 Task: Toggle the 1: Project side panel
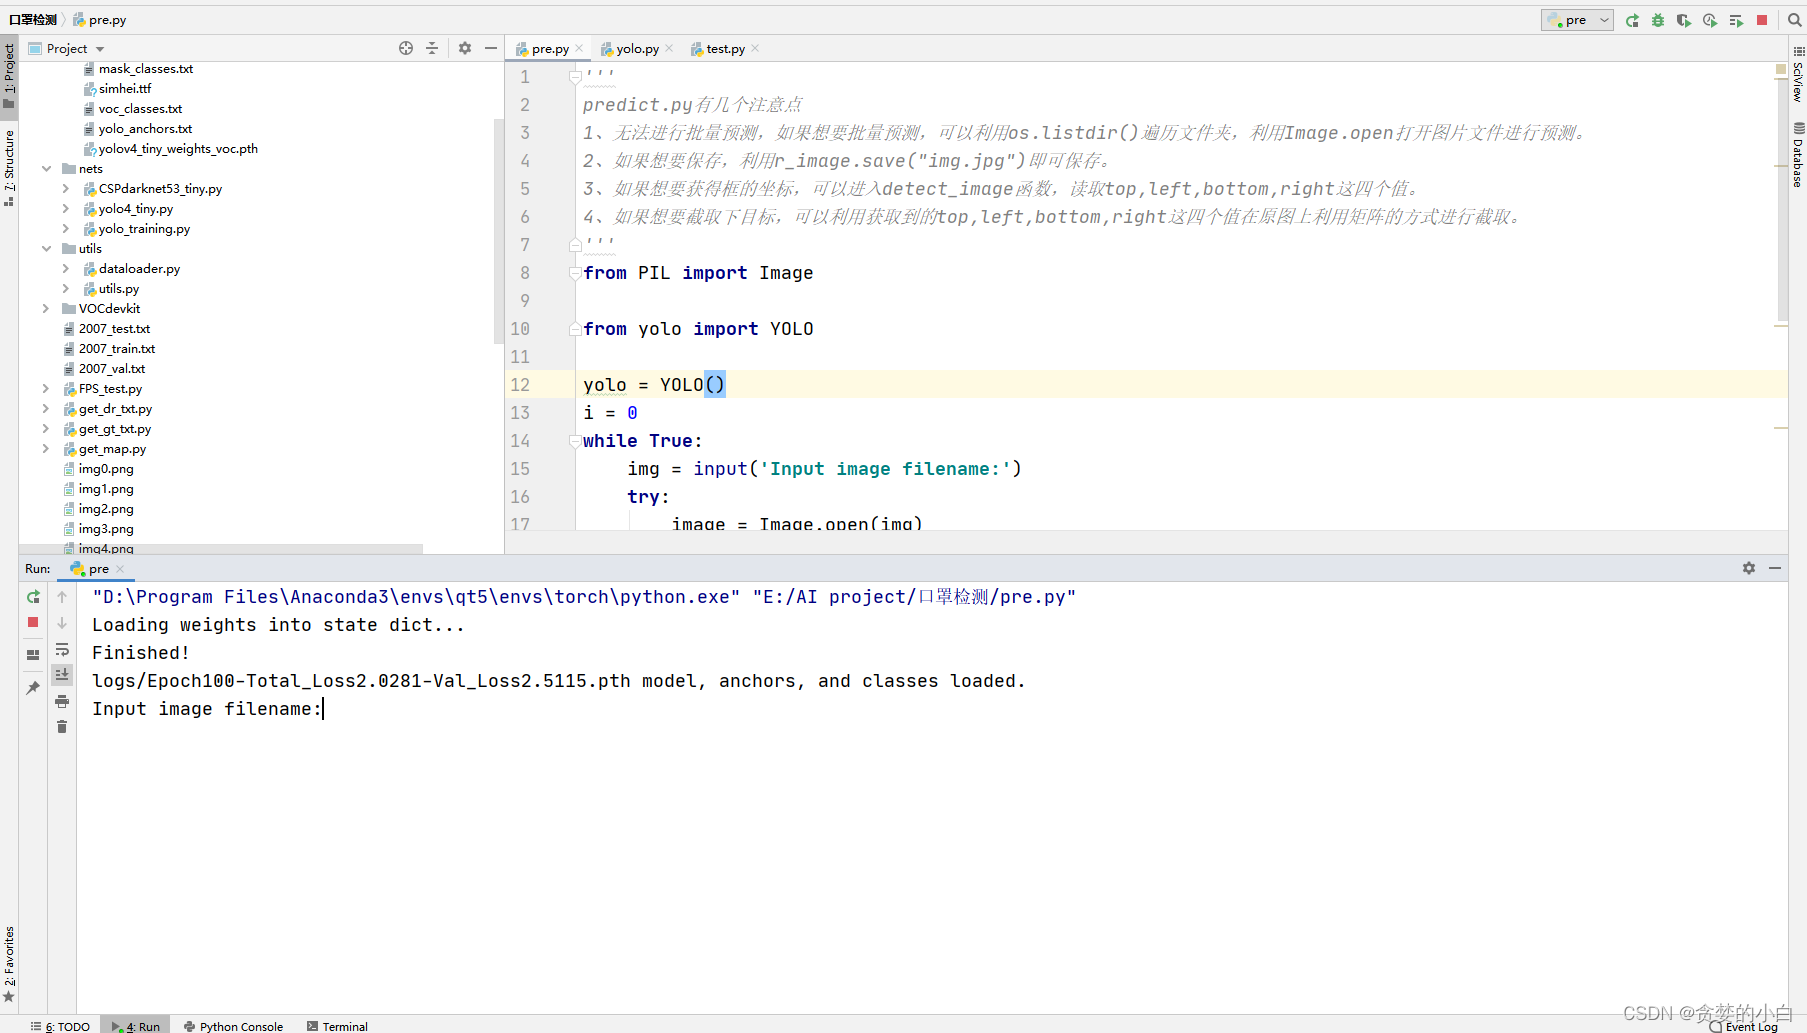click(x=9, y=75)
